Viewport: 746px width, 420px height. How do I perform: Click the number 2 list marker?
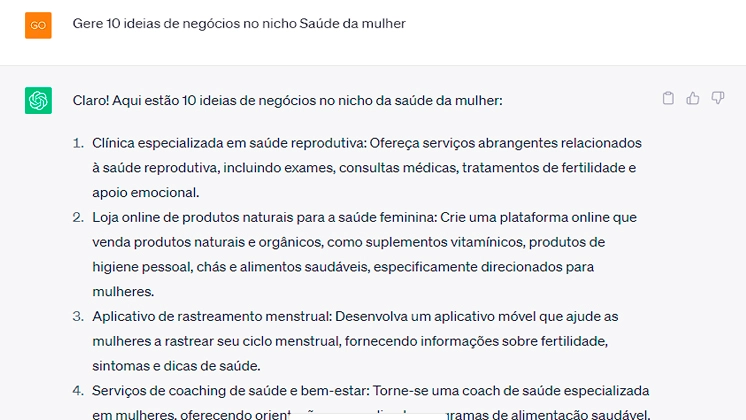click(78, 217)
